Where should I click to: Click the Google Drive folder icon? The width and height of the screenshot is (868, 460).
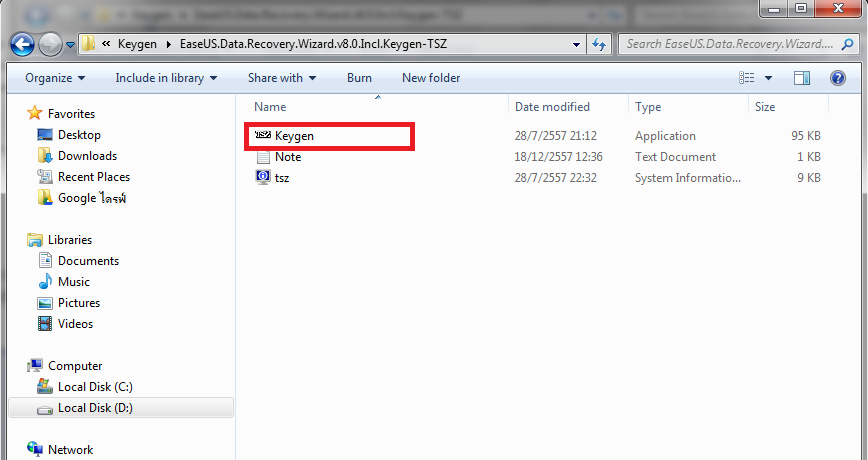[45, 197]
